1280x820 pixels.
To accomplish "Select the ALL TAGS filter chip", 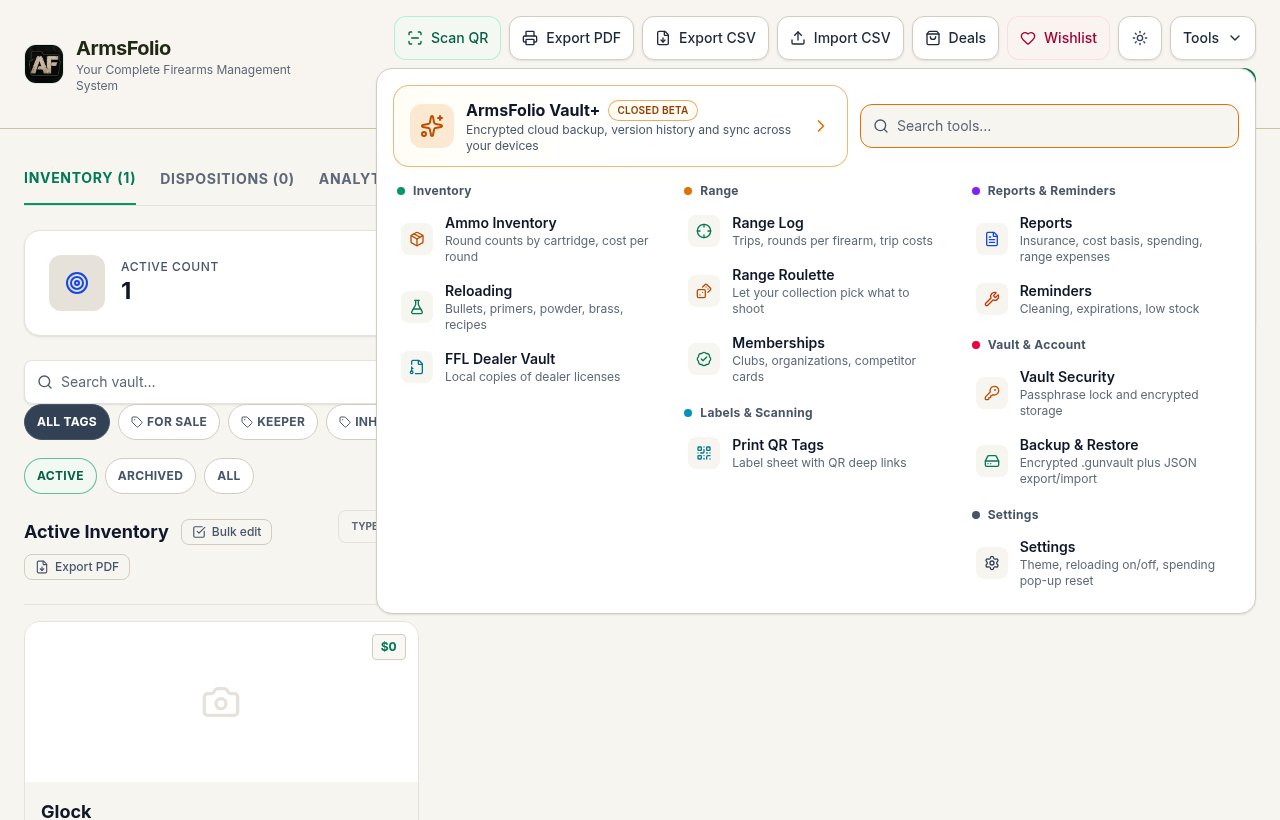I will click(x=67, y=422).
